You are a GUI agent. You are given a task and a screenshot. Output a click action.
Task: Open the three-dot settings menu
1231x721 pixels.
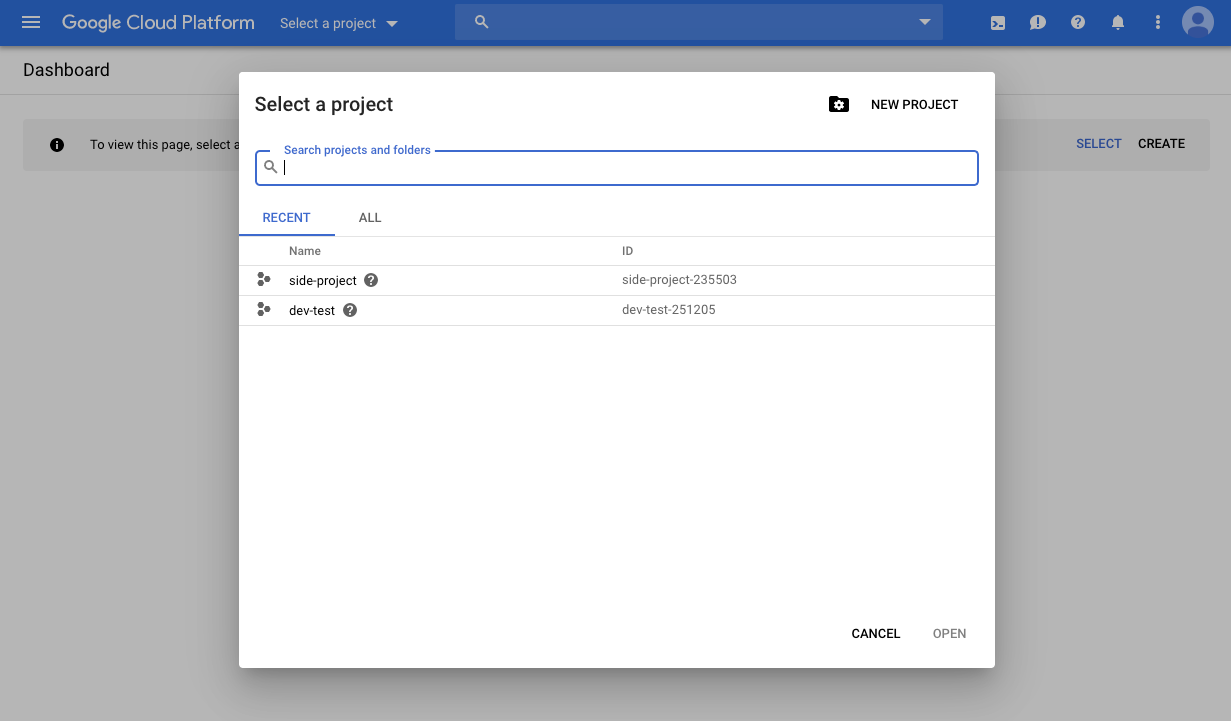1158,22
